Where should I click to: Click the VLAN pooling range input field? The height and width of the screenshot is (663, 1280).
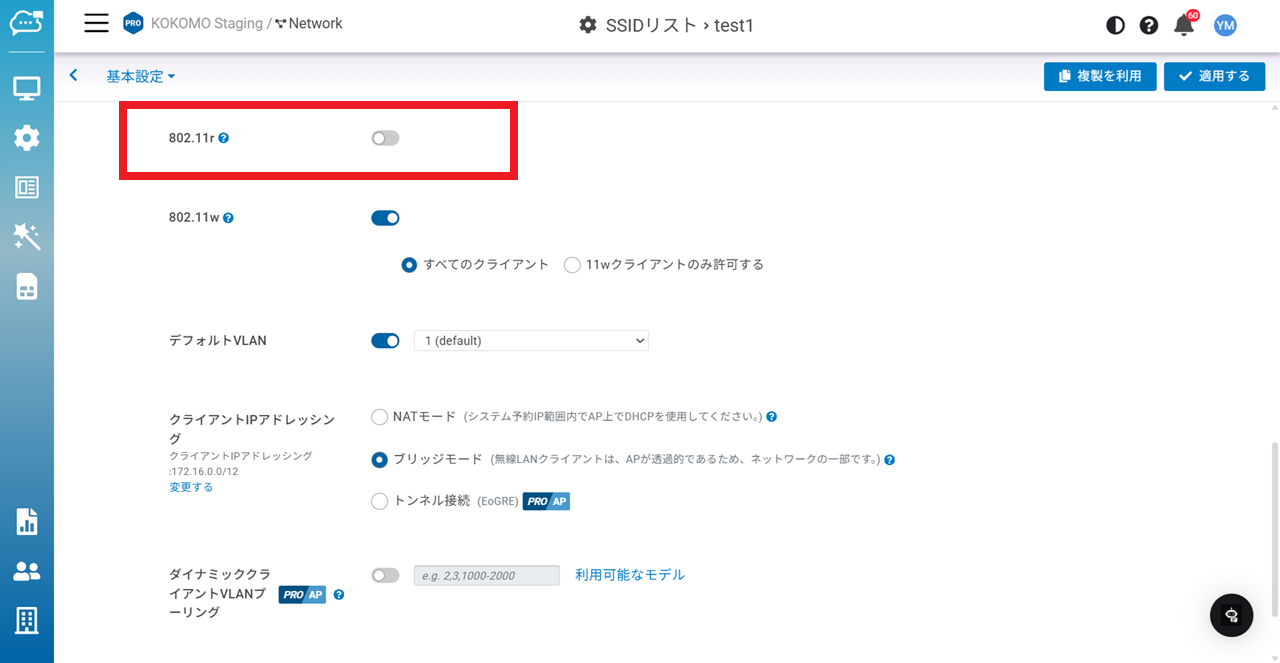(486, 575)
